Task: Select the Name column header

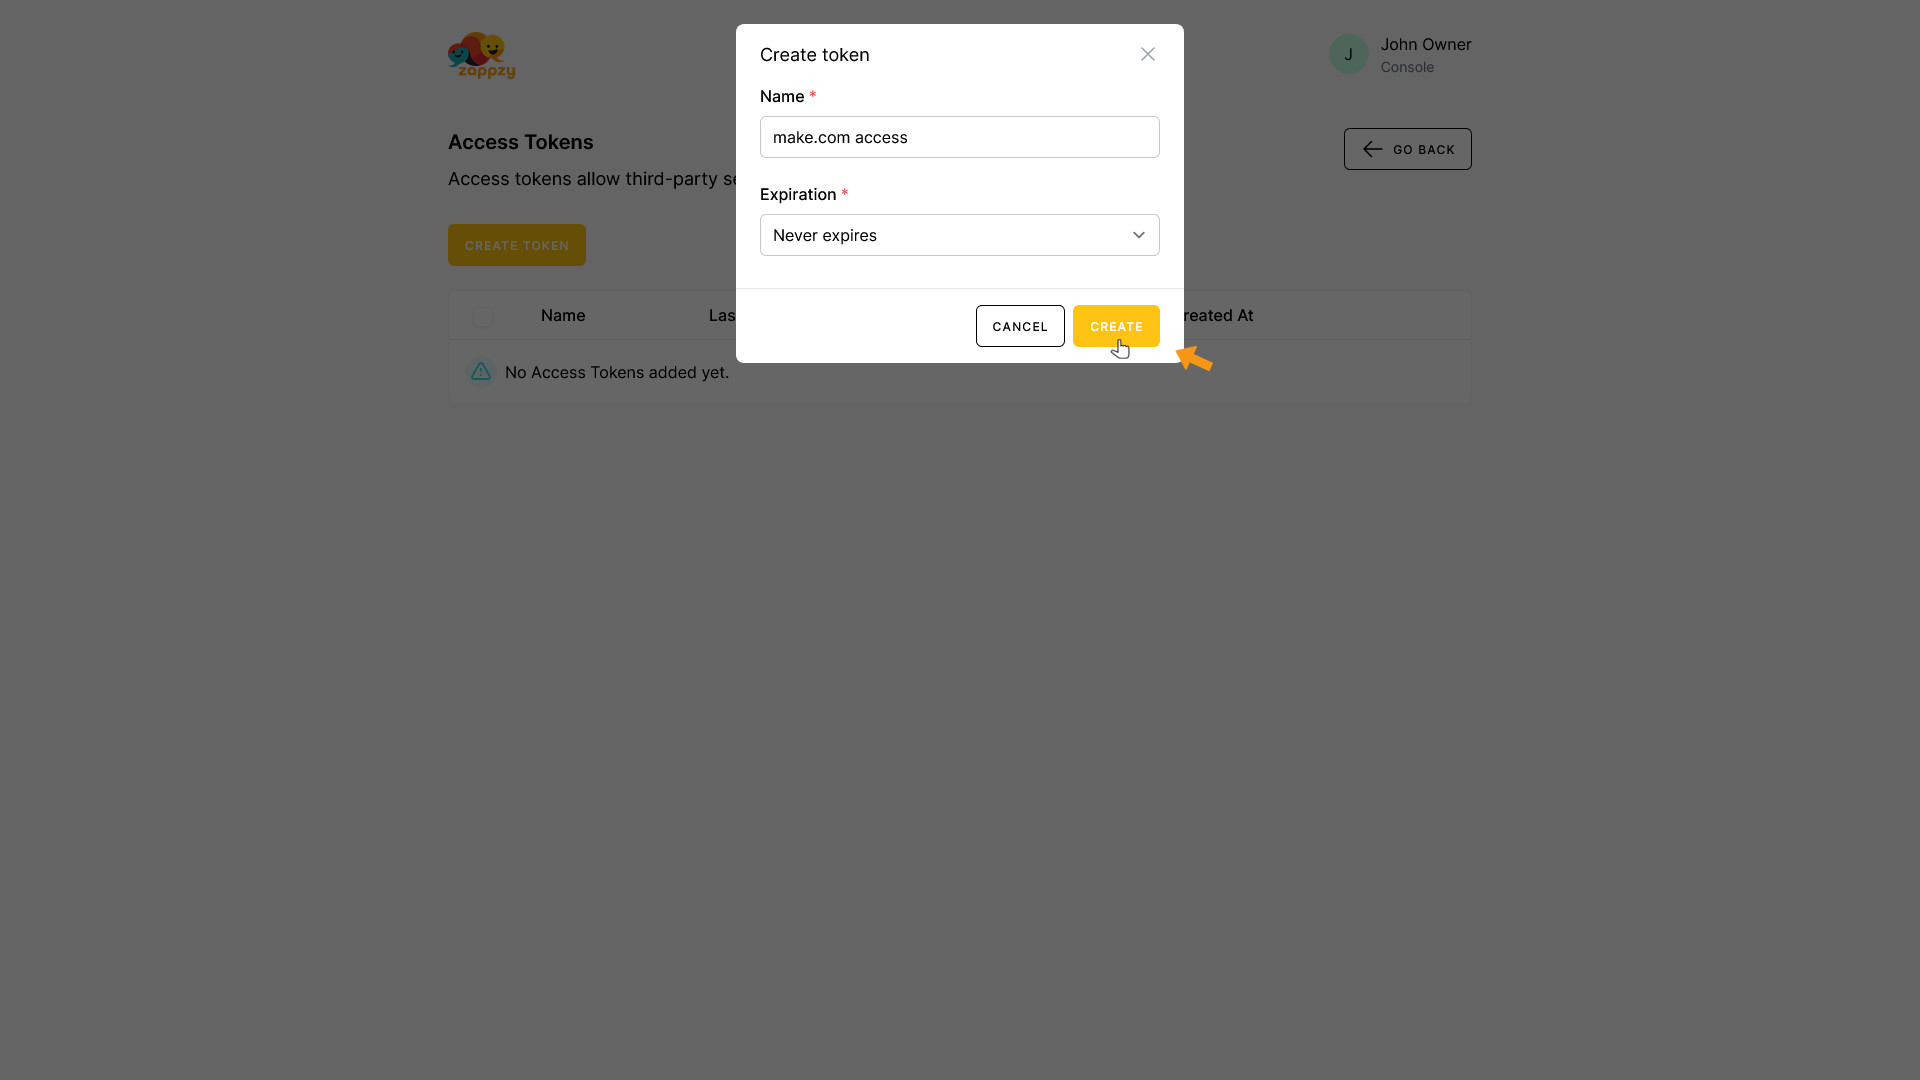Action: click(x=562, y=315)
